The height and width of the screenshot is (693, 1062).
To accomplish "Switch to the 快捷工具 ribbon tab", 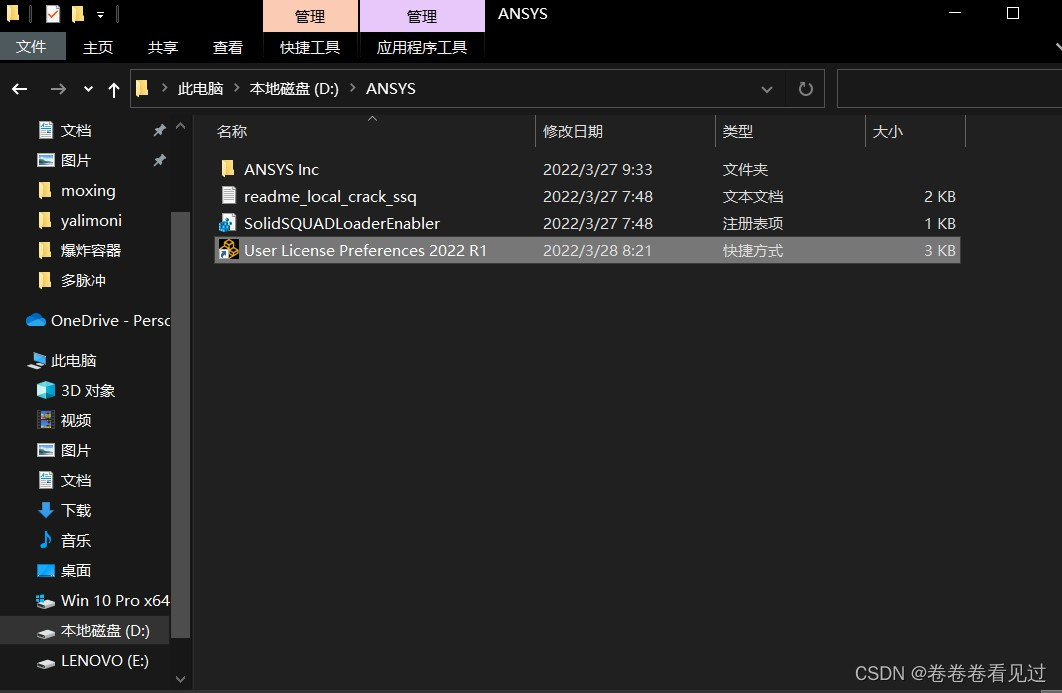I will [x=310, y=47].
